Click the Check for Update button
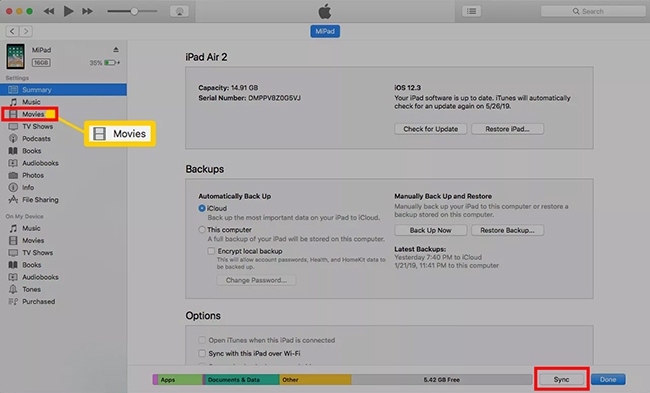650x393 pixels. 431,129
